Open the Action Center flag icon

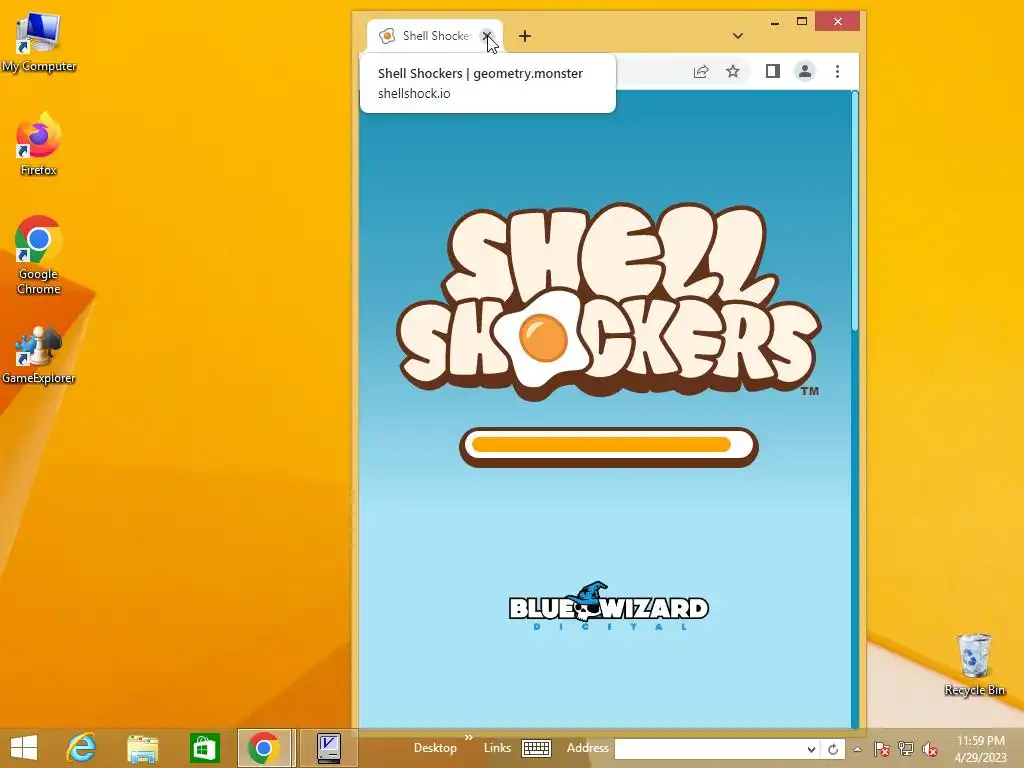pos(882,749)
